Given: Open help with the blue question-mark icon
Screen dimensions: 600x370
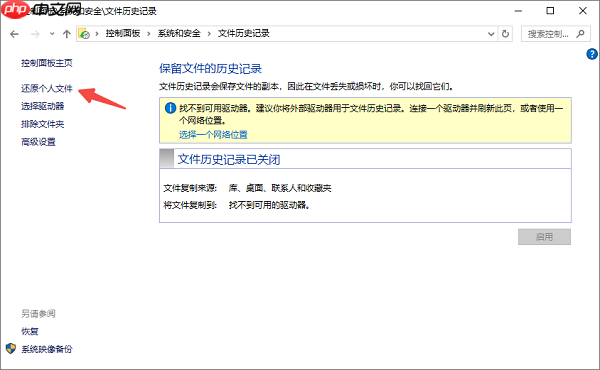Looking at the screenshot, I should click(592, 54).
